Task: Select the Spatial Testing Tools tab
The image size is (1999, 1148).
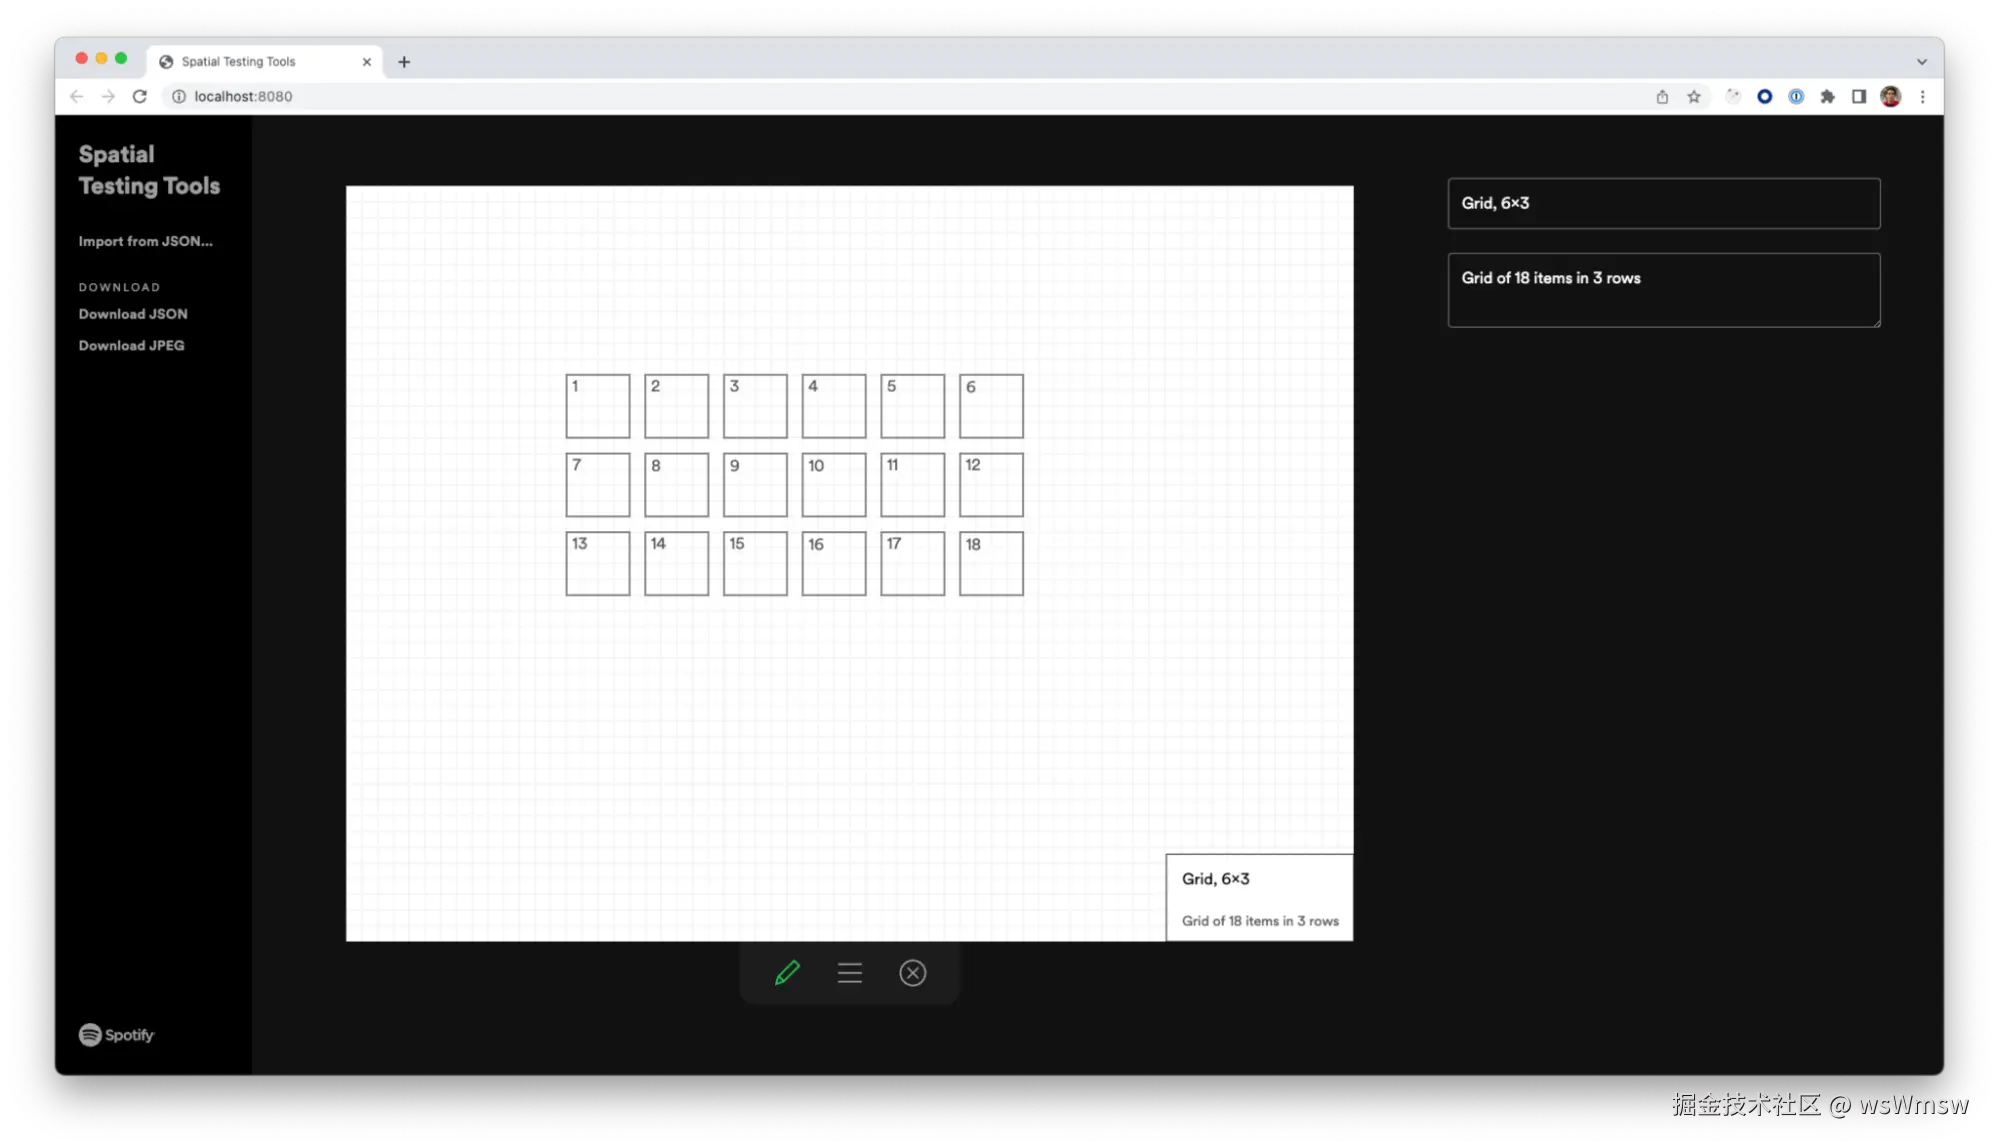Action: pyautogui.click(x=239, y=62)
